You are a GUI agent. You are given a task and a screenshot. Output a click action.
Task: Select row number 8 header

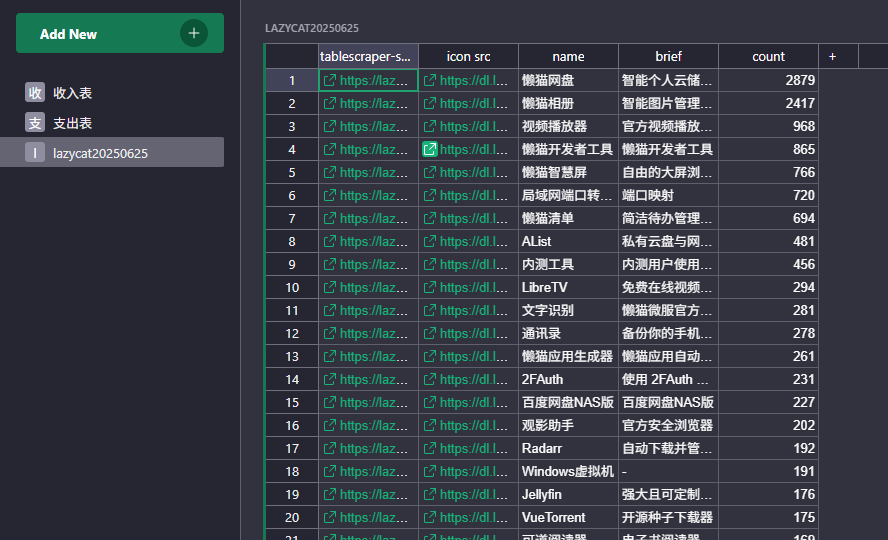[x=292, y=242]
